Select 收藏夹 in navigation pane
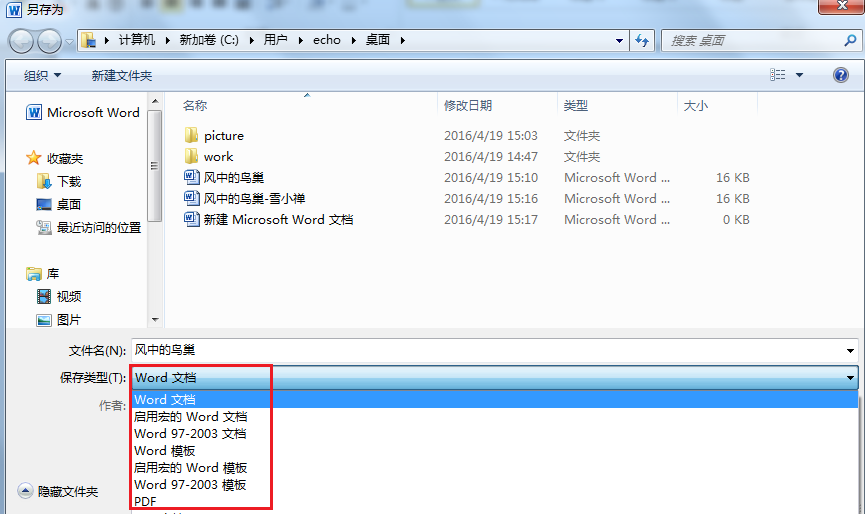The height and width of the screenshot is (514, 865). [55, 158]
